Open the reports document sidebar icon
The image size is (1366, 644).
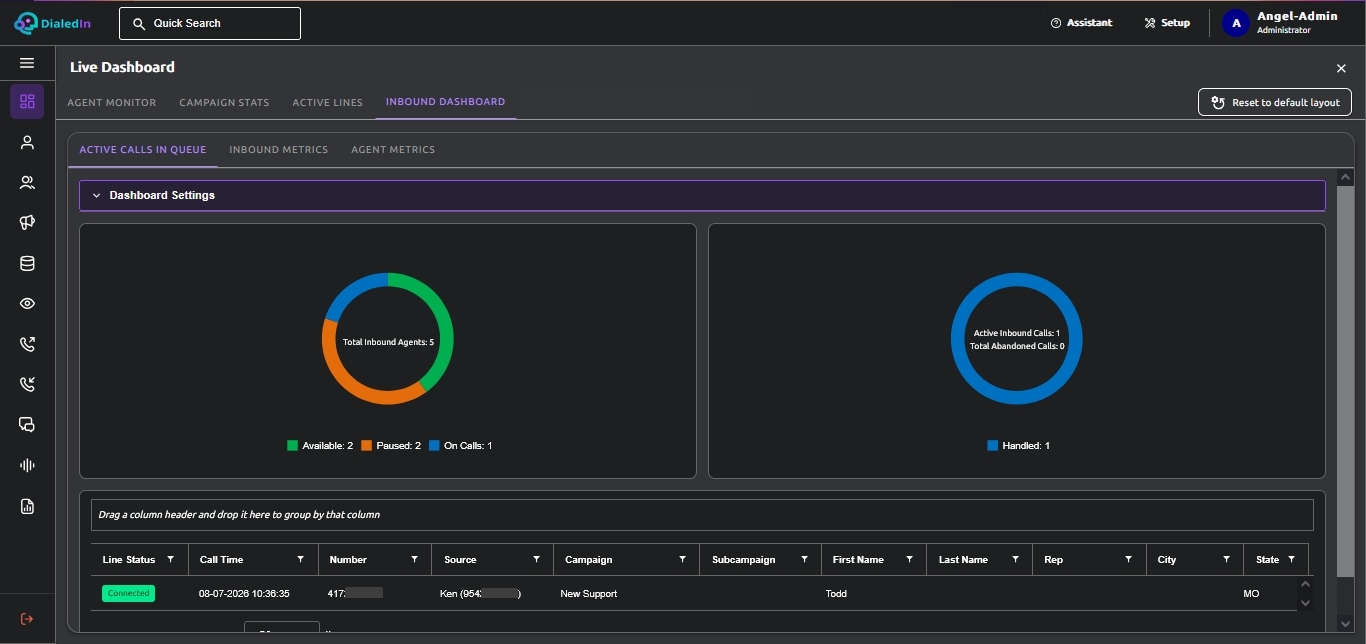tap(27, 506)
